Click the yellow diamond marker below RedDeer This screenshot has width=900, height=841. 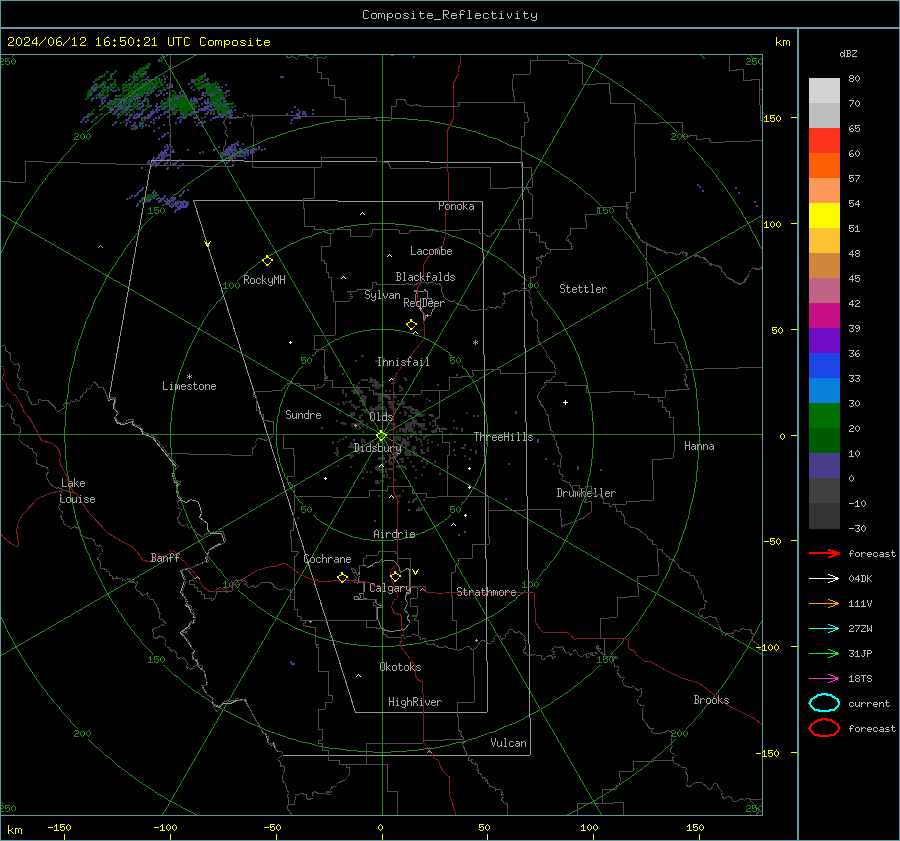click(412, 325)
